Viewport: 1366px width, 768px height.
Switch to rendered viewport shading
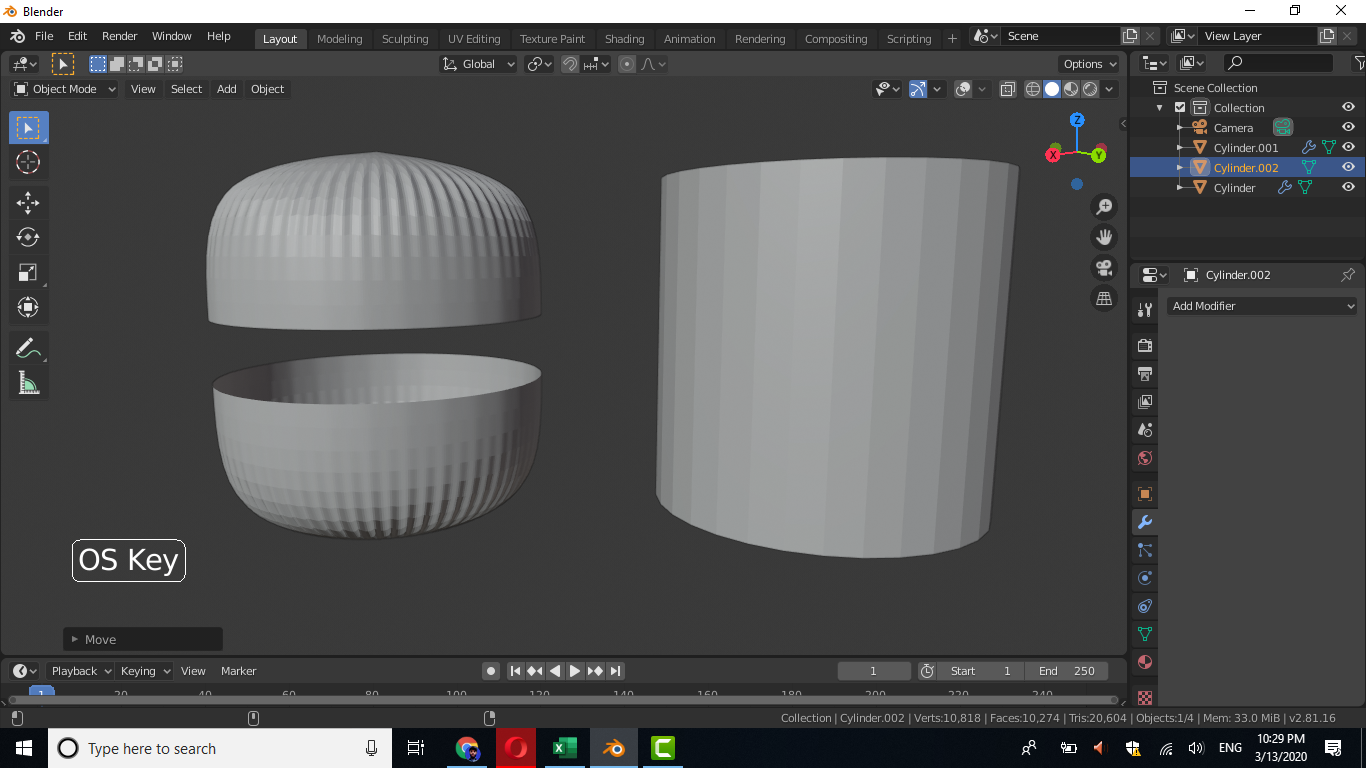tap(1088, 89)
